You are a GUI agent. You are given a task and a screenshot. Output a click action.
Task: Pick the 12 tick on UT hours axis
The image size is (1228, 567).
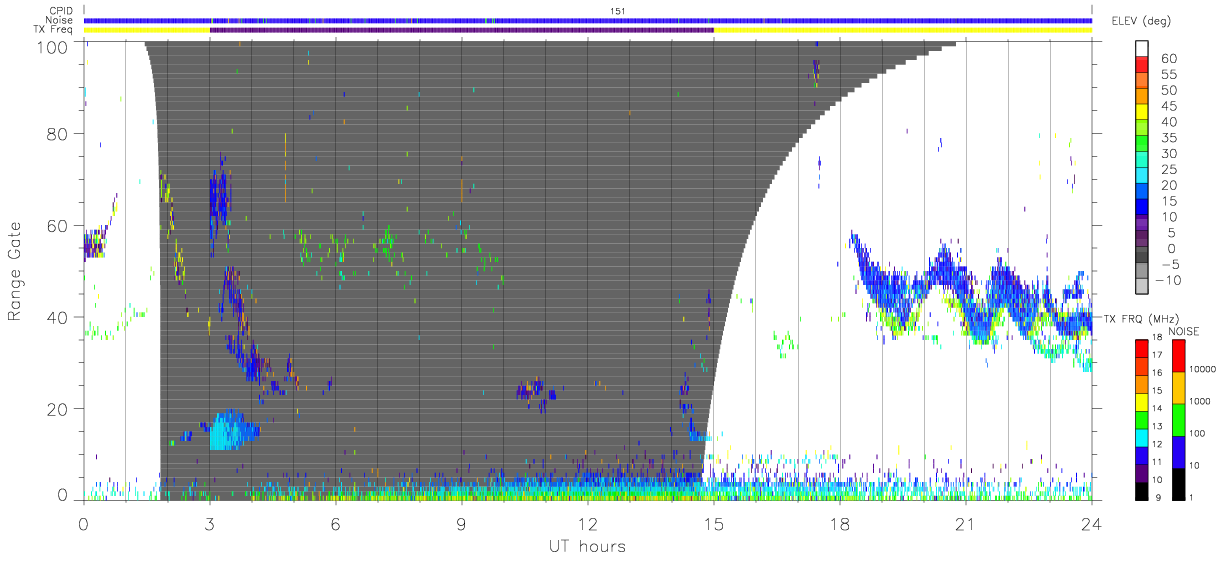(x=588, y=524)
